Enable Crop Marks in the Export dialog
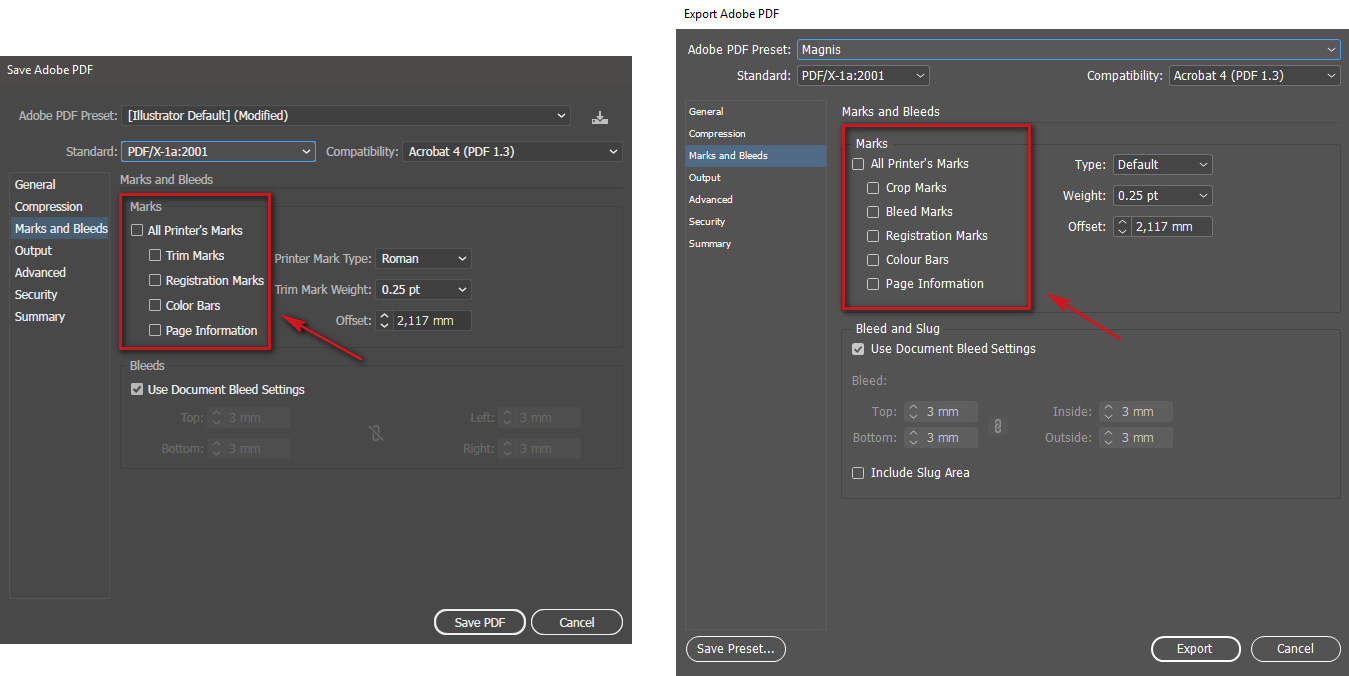This screenshot has width=1349, height=676. 872,187
